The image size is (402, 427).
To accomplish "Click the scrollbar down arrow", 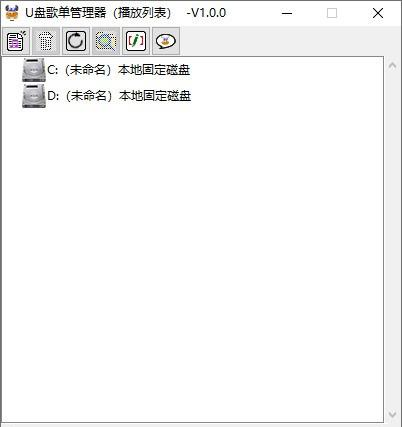I will [x=392, y=414].
